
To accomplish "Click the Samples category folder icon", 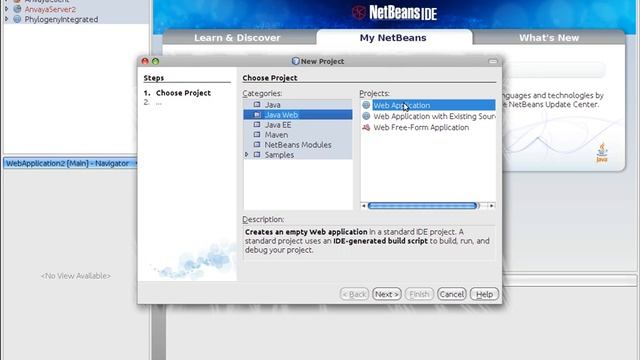I will tap(257, 155).
